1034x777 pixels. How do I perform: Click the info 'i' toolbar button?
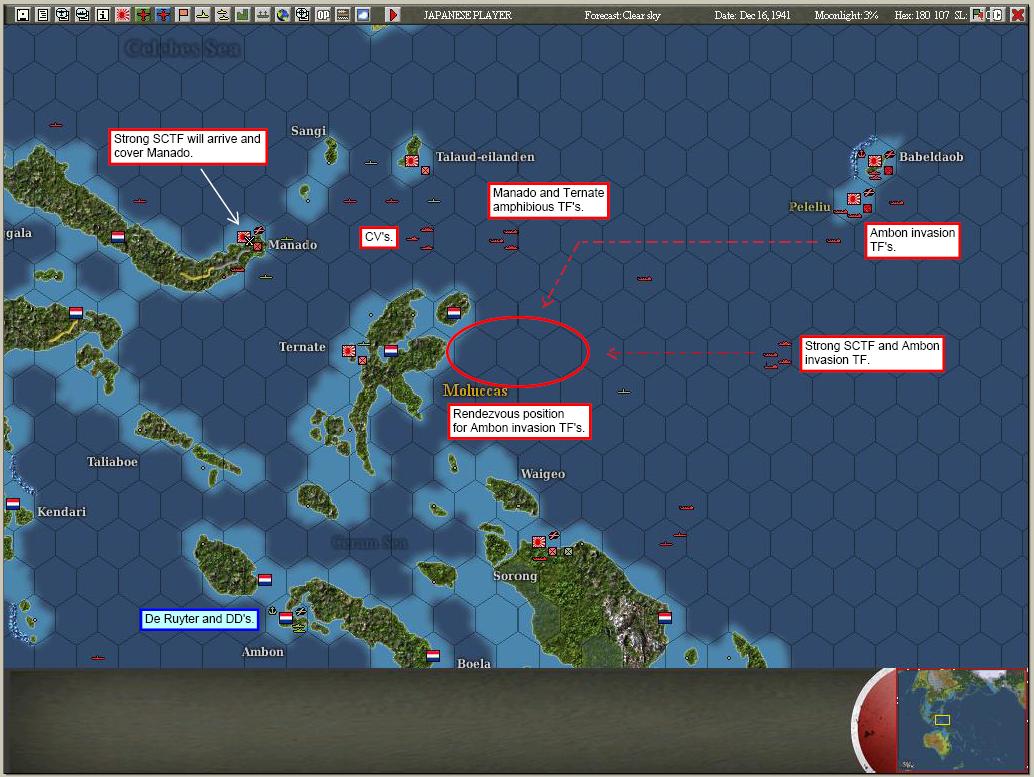[103, 15]
